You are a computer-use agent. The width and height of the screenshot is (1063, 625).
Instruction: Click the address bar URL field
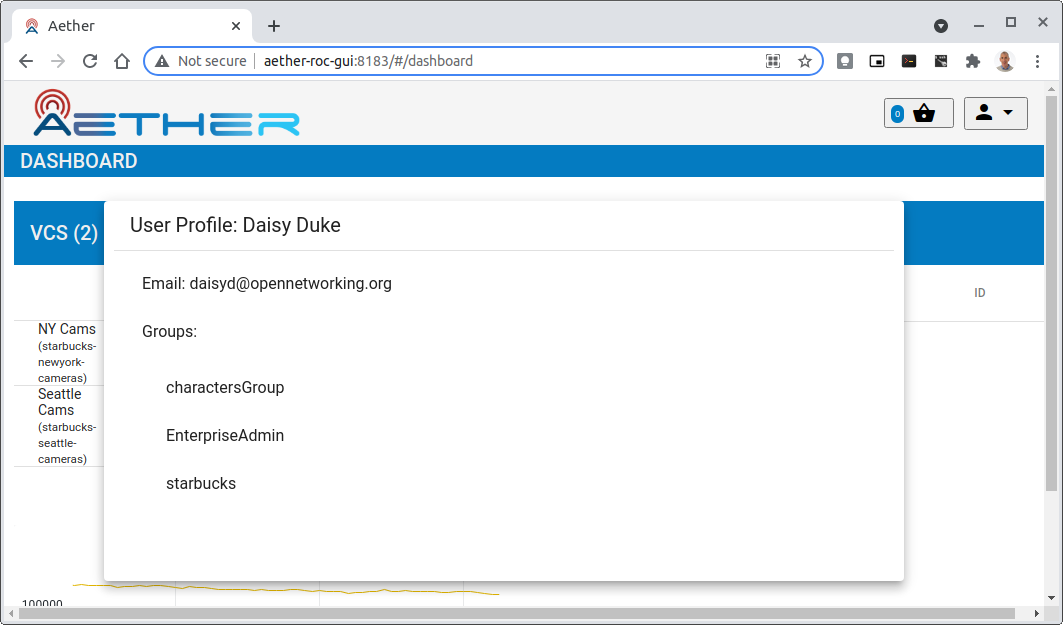[500, 61]
